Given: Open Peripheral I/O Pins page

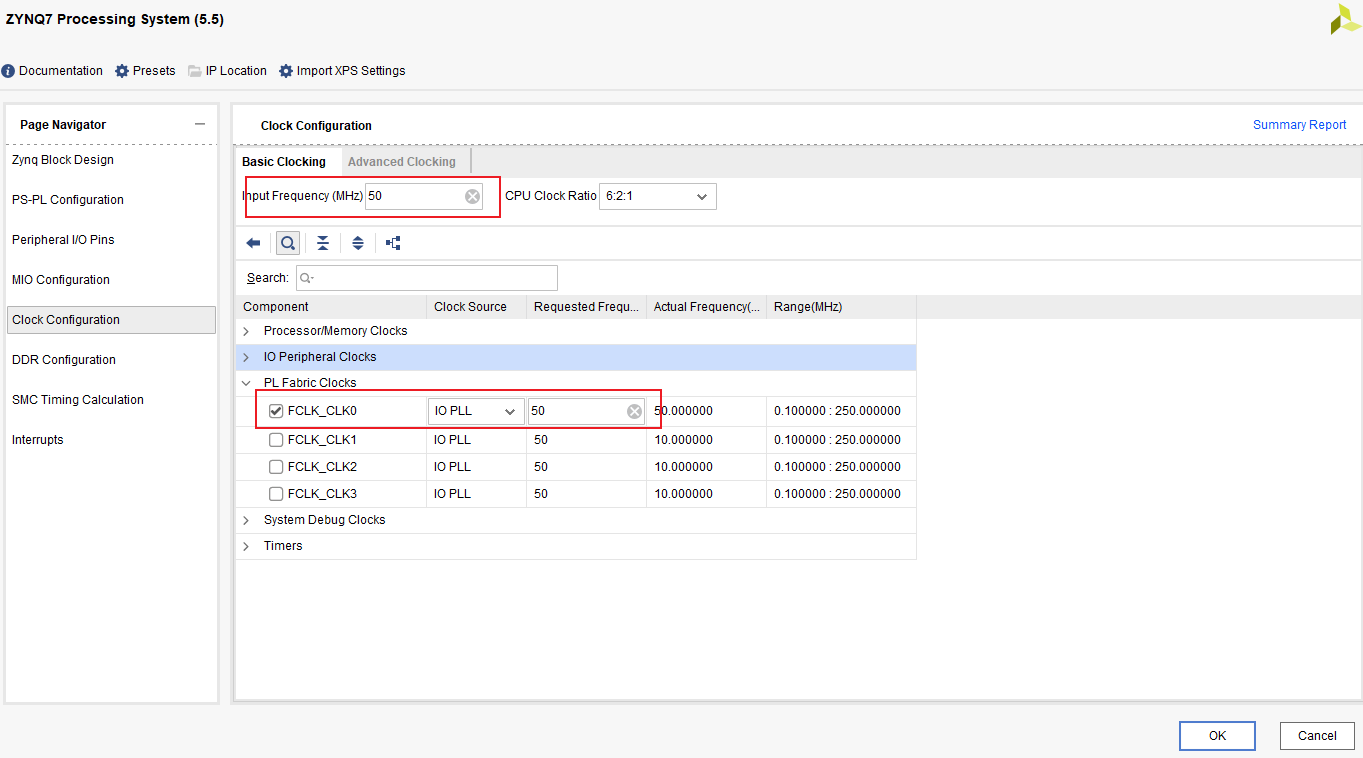Looking at the screenshot, I should click(x=63, y=240).
